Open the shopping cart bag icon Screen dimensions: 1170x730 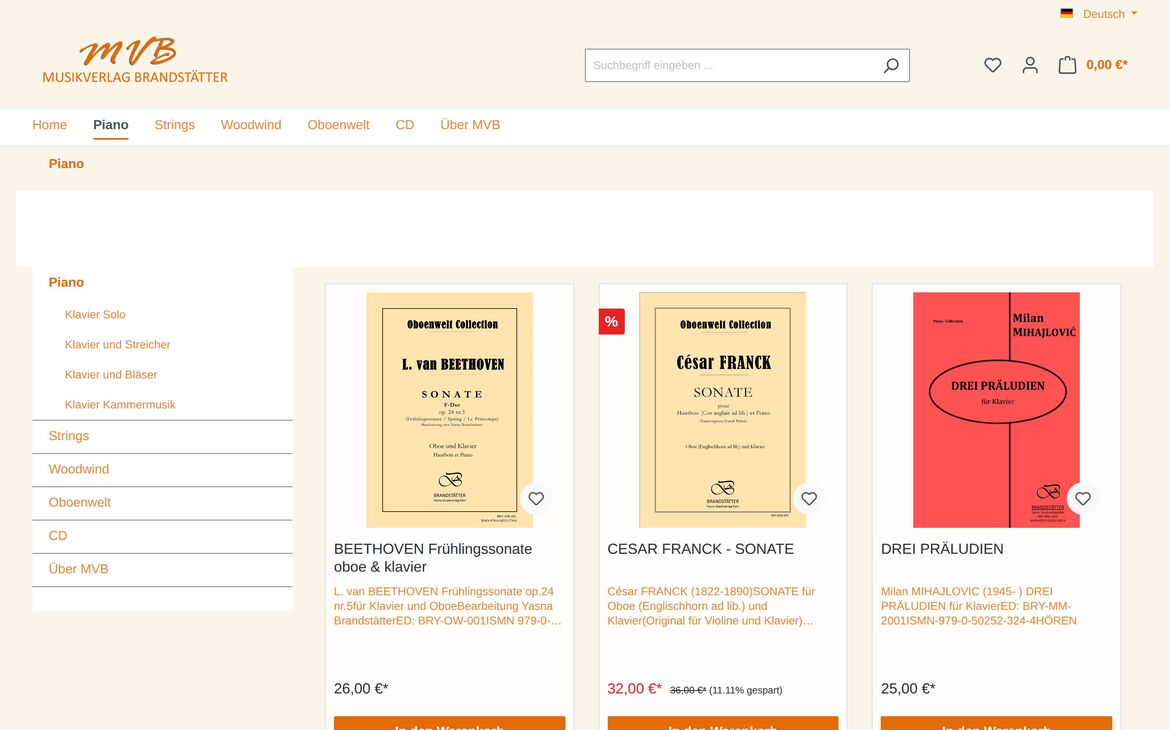[x=1067, y=65]
